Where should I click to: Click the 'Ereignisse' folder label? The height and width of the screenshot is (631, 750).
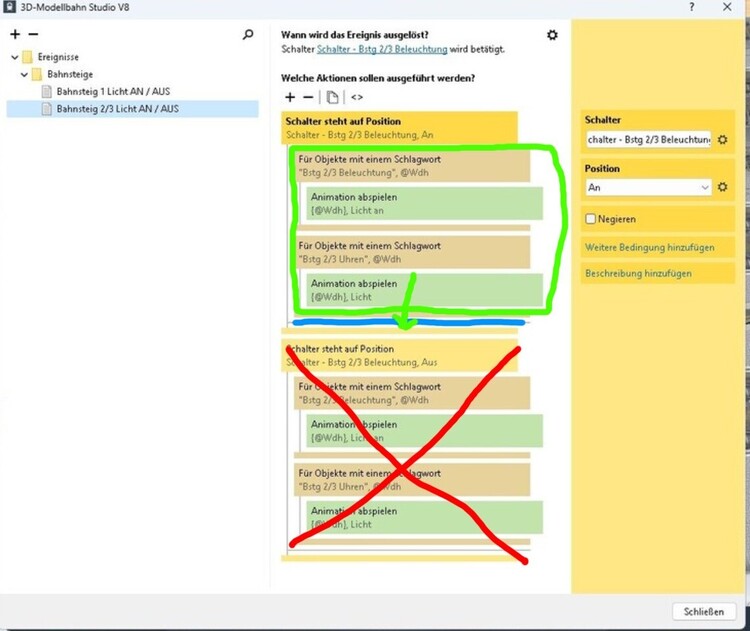click(x=58, y=57)
